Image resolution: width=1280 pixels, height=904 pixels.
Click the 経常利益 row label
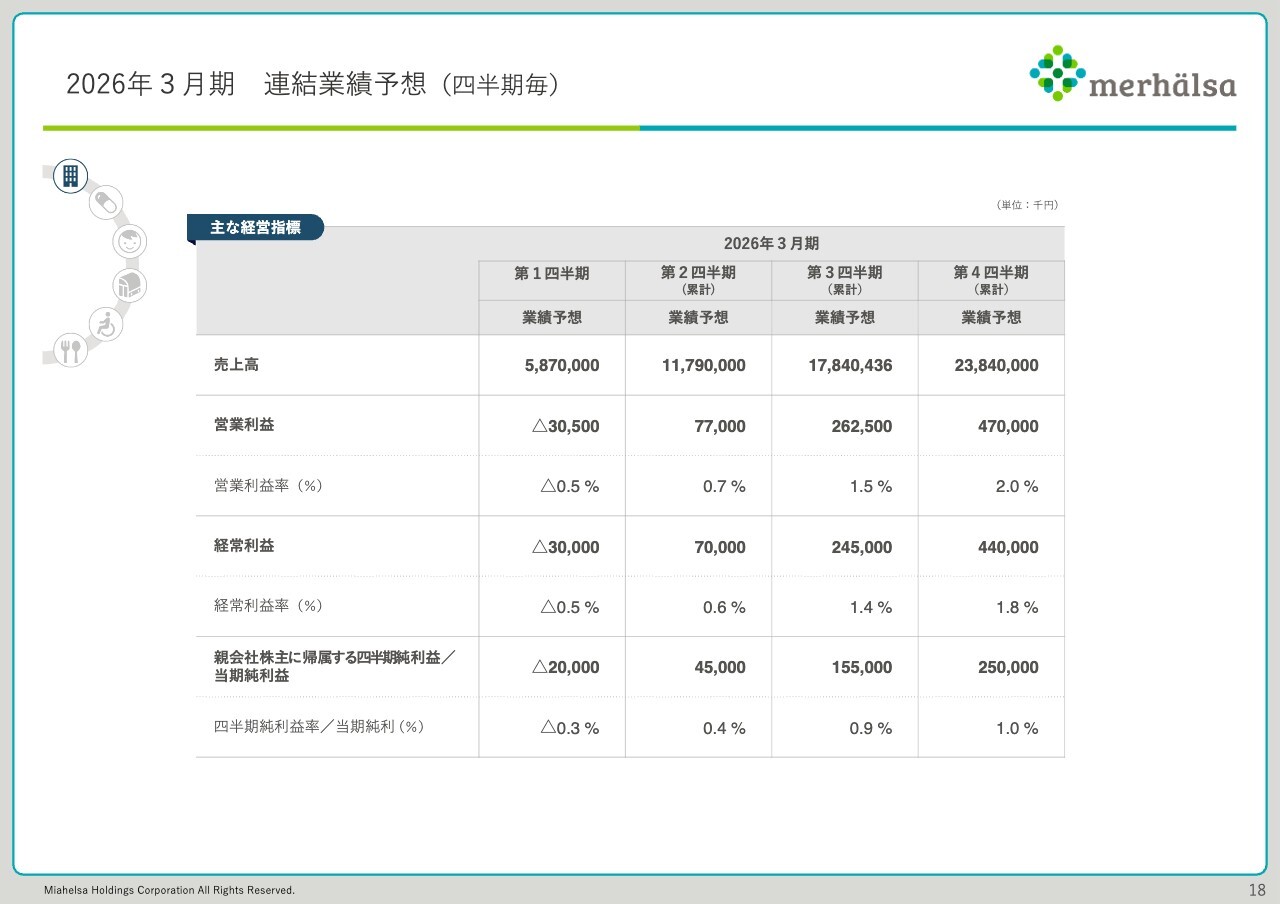tap(244, 546)
